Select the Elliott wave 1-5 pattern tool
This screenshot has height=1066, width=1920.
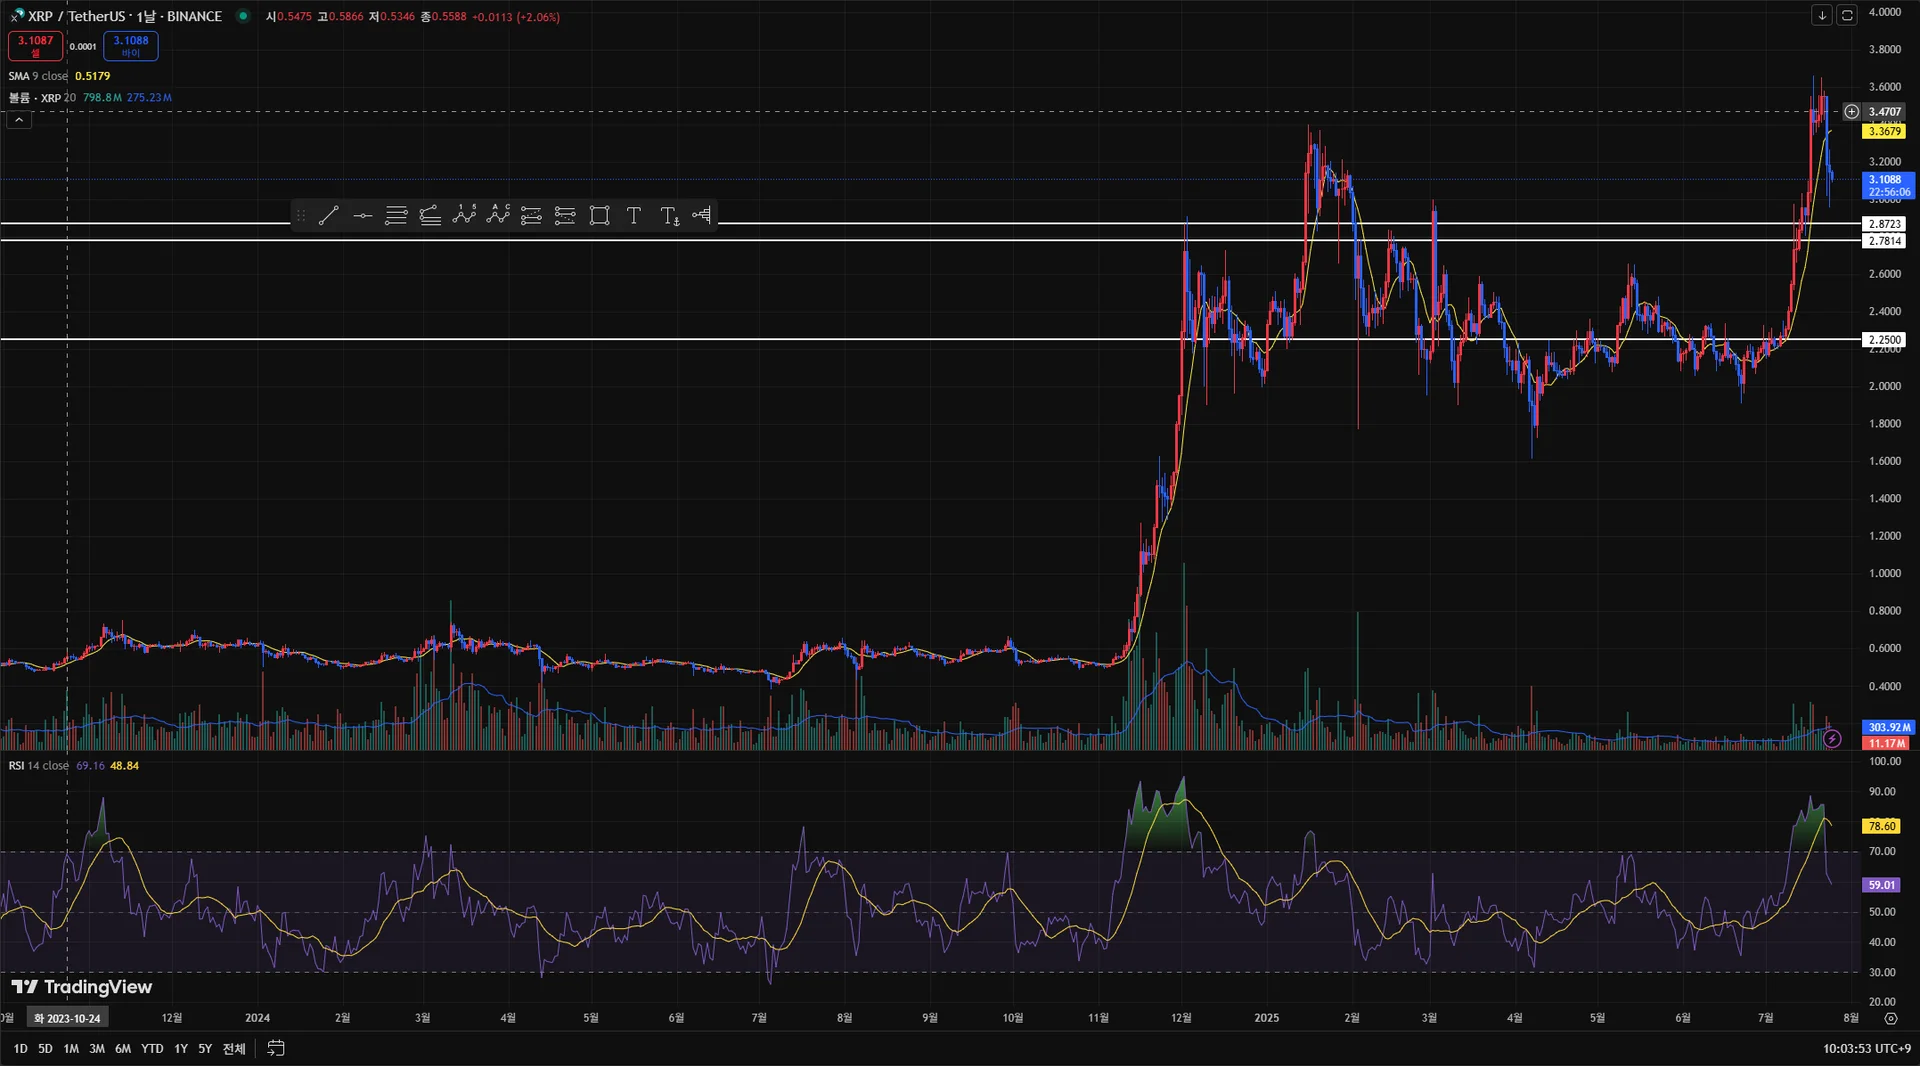point(464,215)
